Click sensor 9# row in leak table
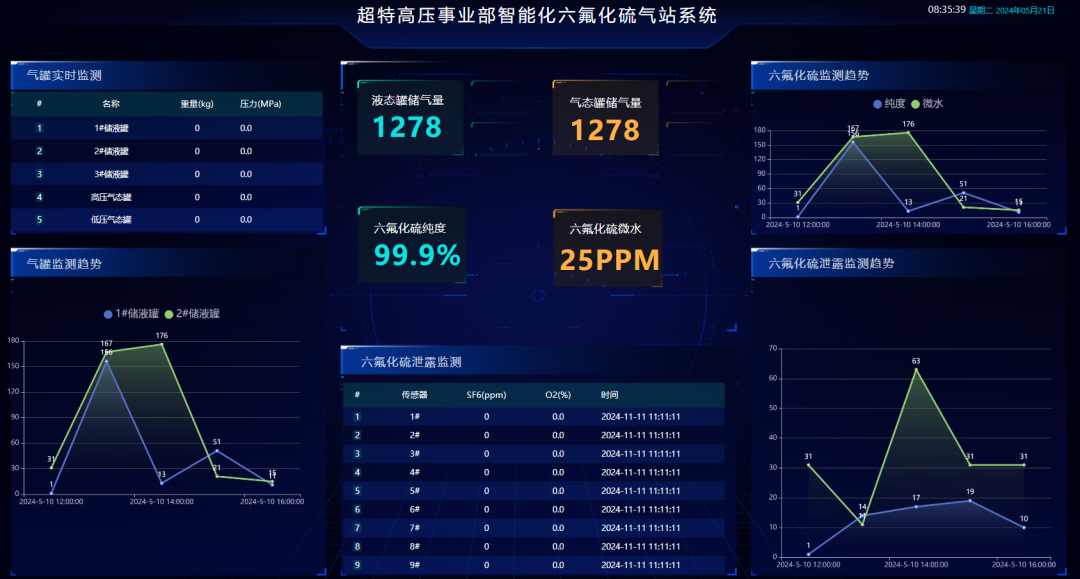The image size is (1080, 579). click(x=538, y=565)
